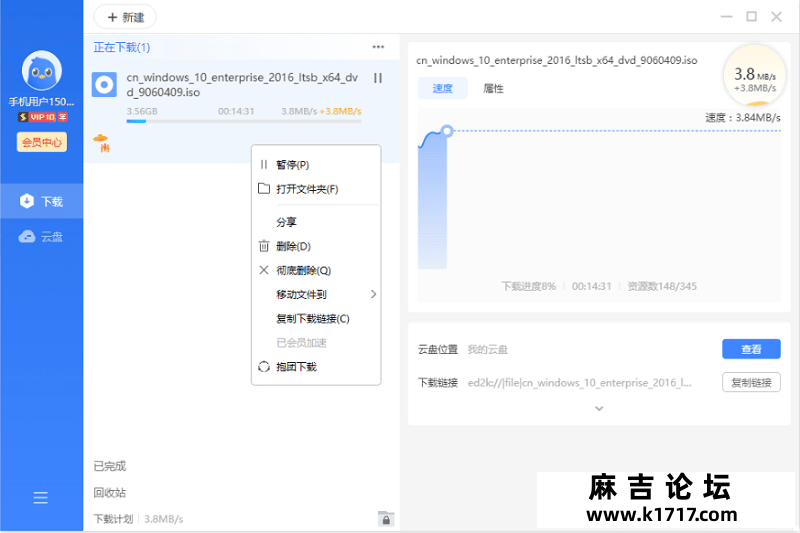Screen dimensions: 800x533
Task: Expand details with the down chevron
Action: [x=599, y=409]
